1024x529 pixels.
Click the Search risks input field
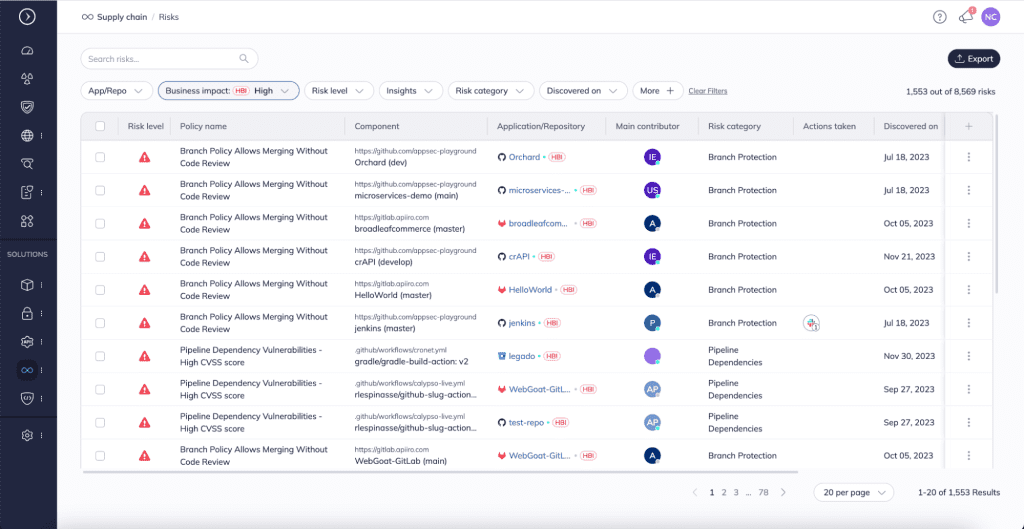point(160,59)
